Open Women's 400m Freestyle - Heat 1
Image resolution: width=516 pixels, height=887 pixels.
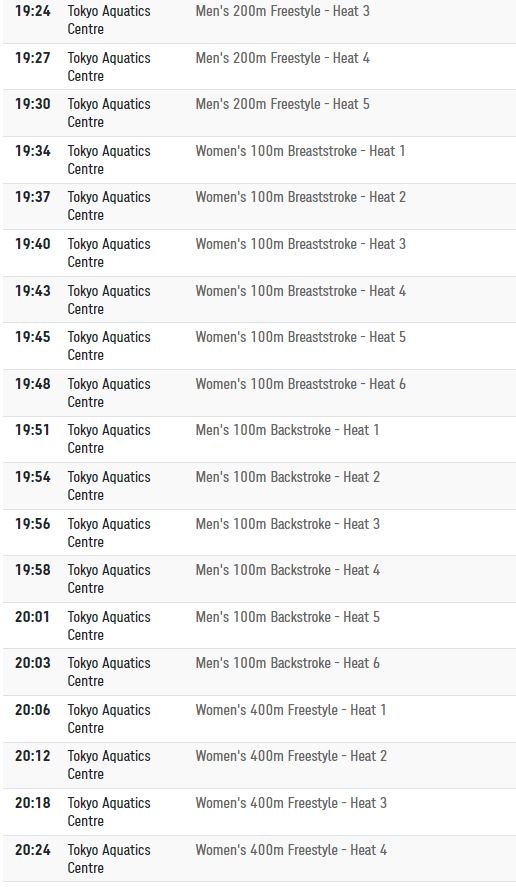tap(291, 710)
